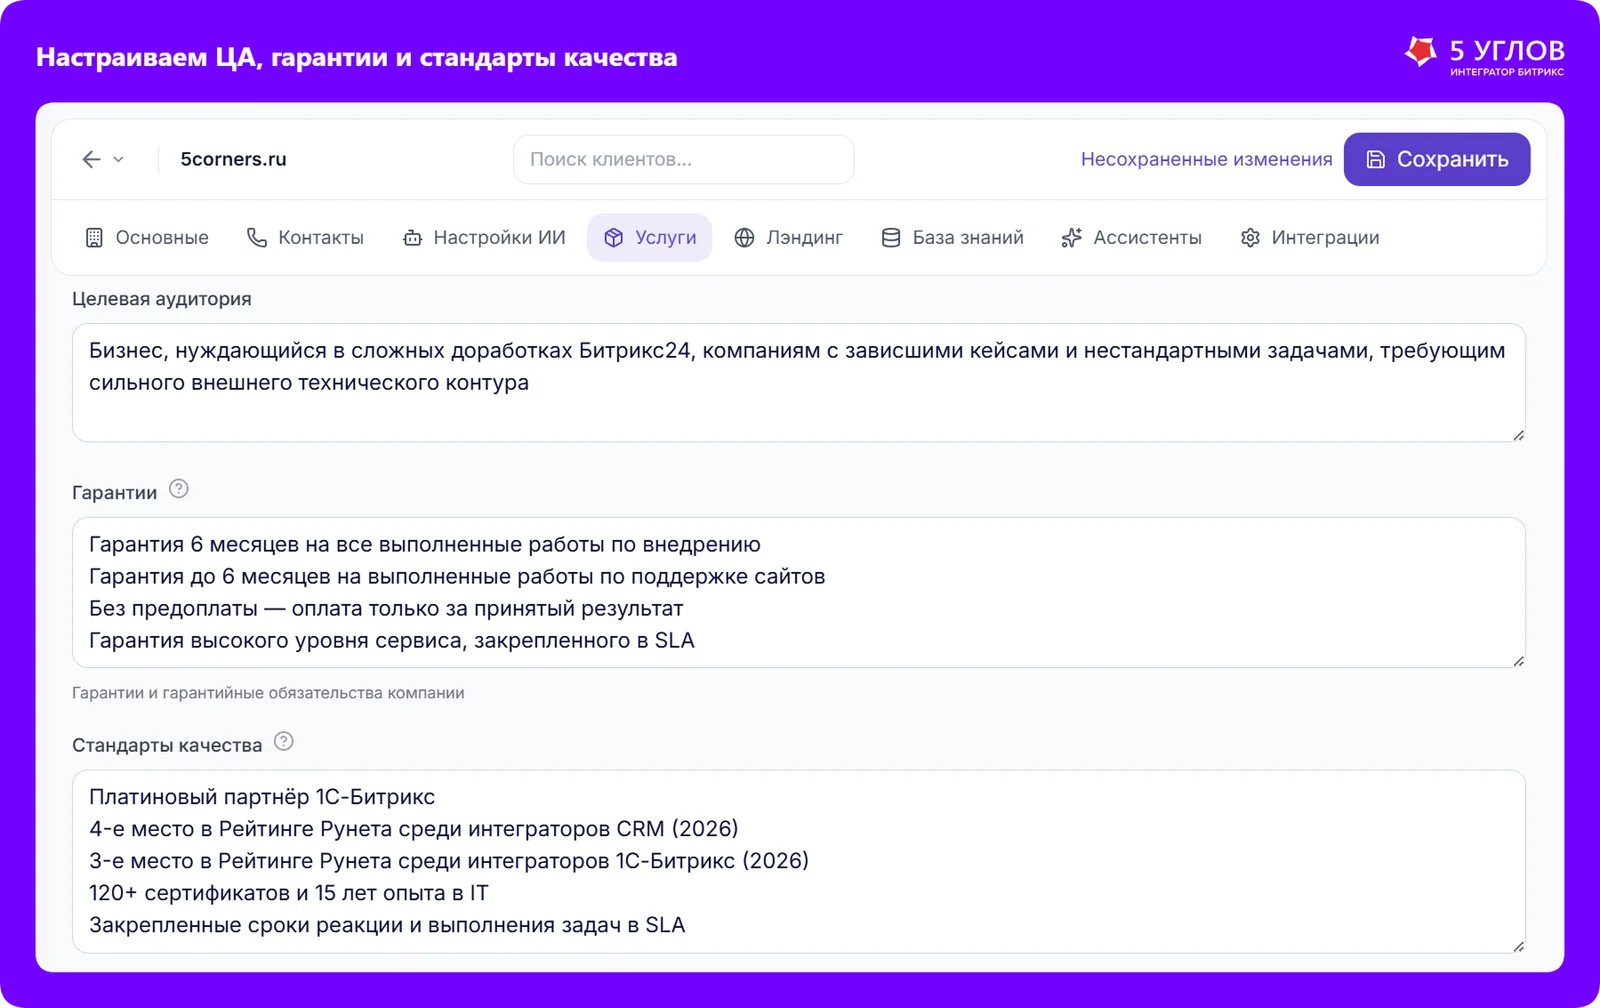Click the database icon of База знаний
This screenshot has width=1600, height=1008.
point(891,237)
